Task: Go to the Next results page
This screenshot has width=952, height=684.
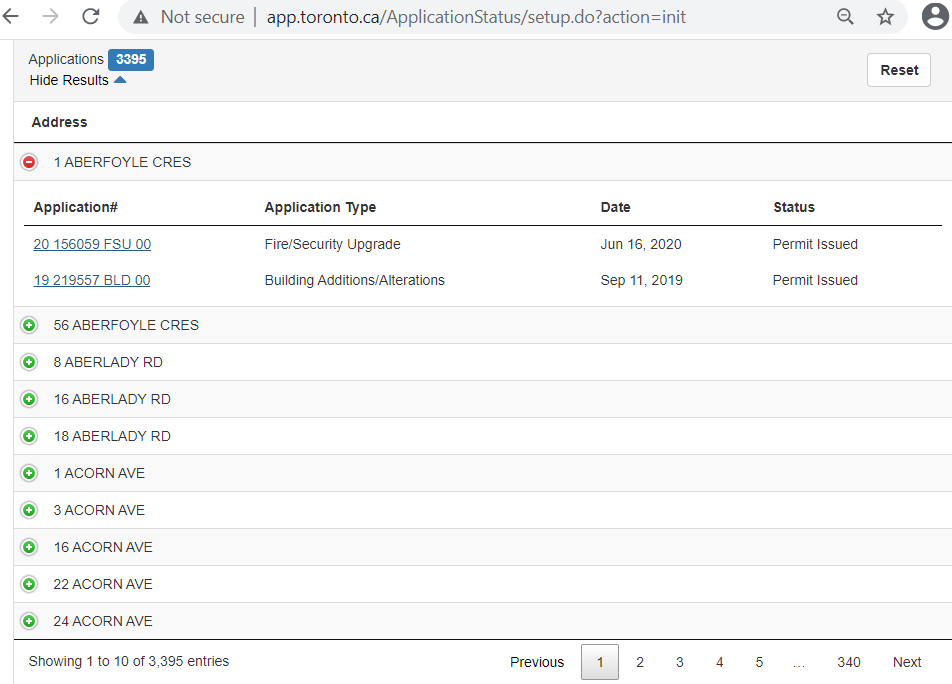Action: [x=907, y=662]
